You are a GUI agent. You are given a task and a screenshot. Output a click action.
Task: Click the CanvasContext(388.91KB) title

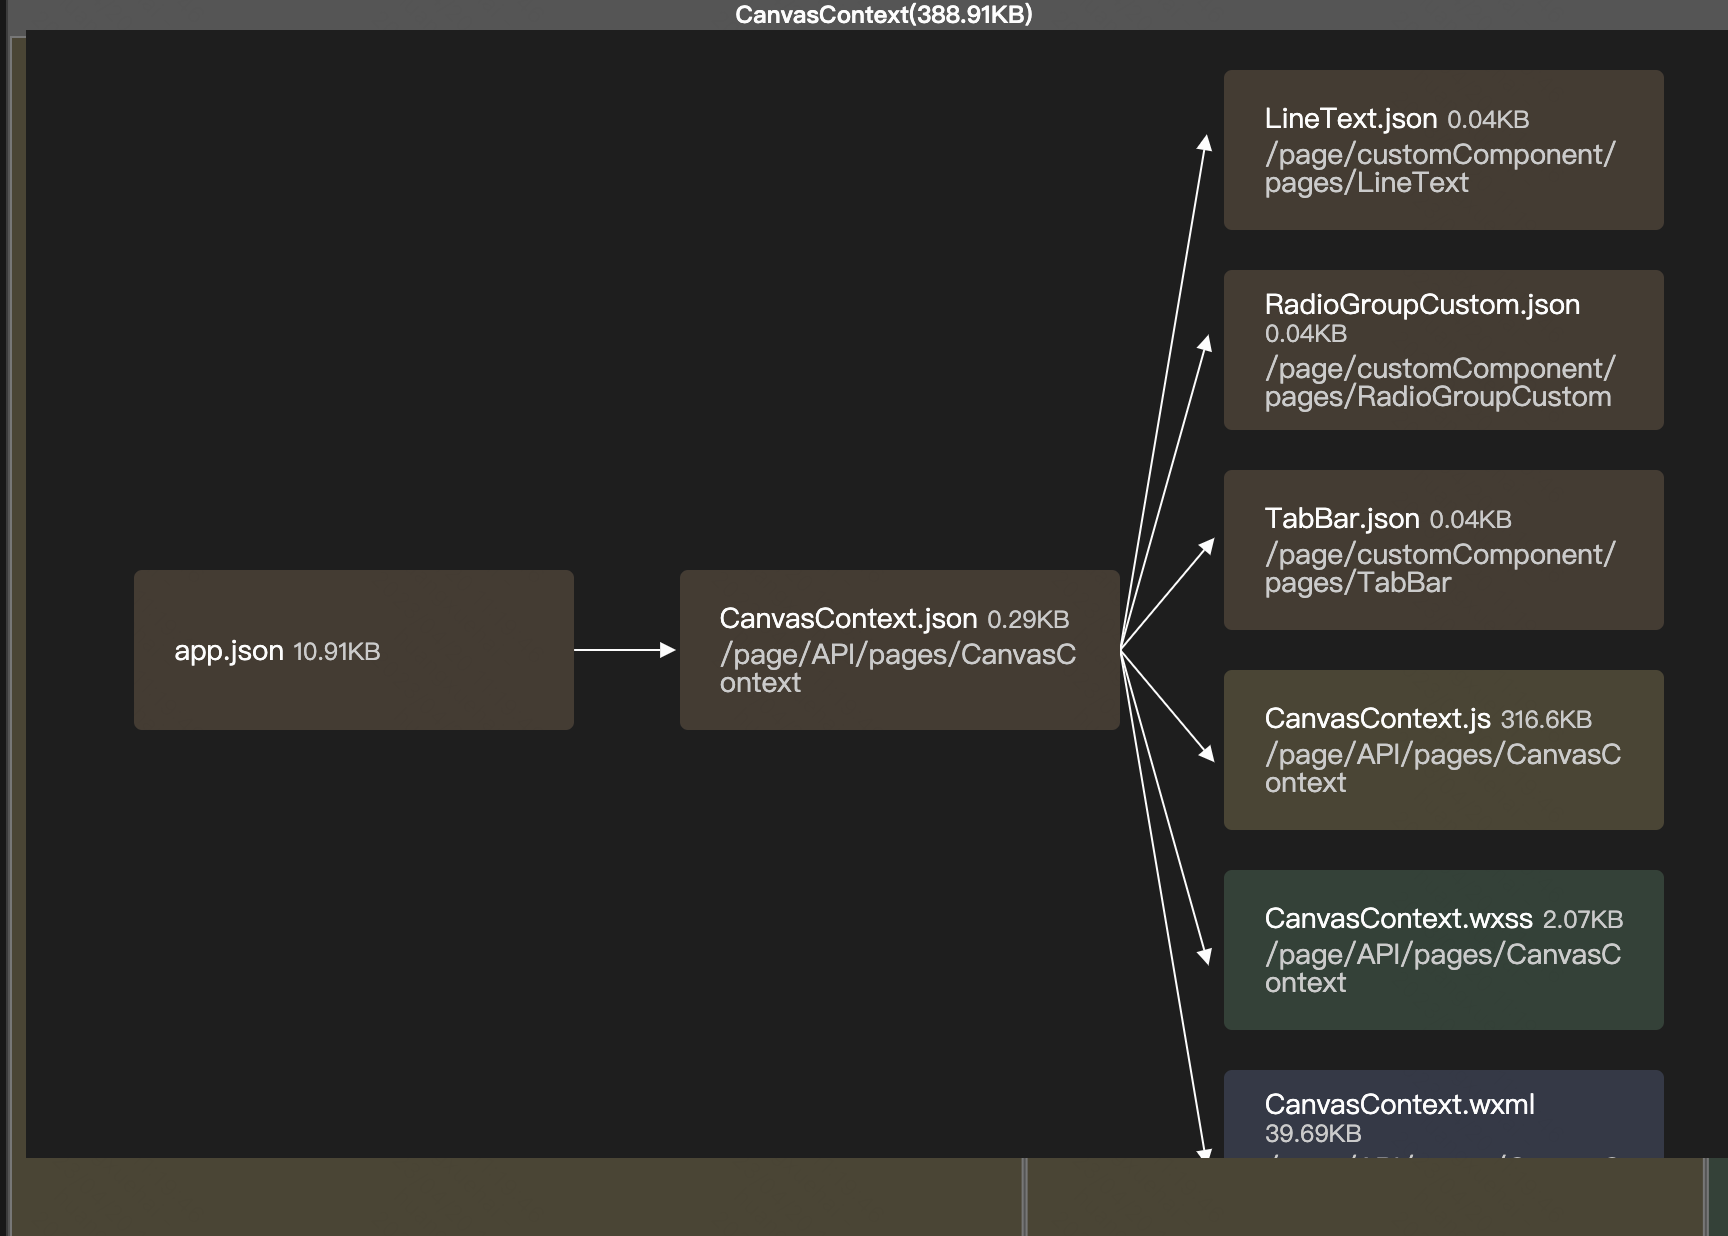pyautogui.click(x=884, y=14)
